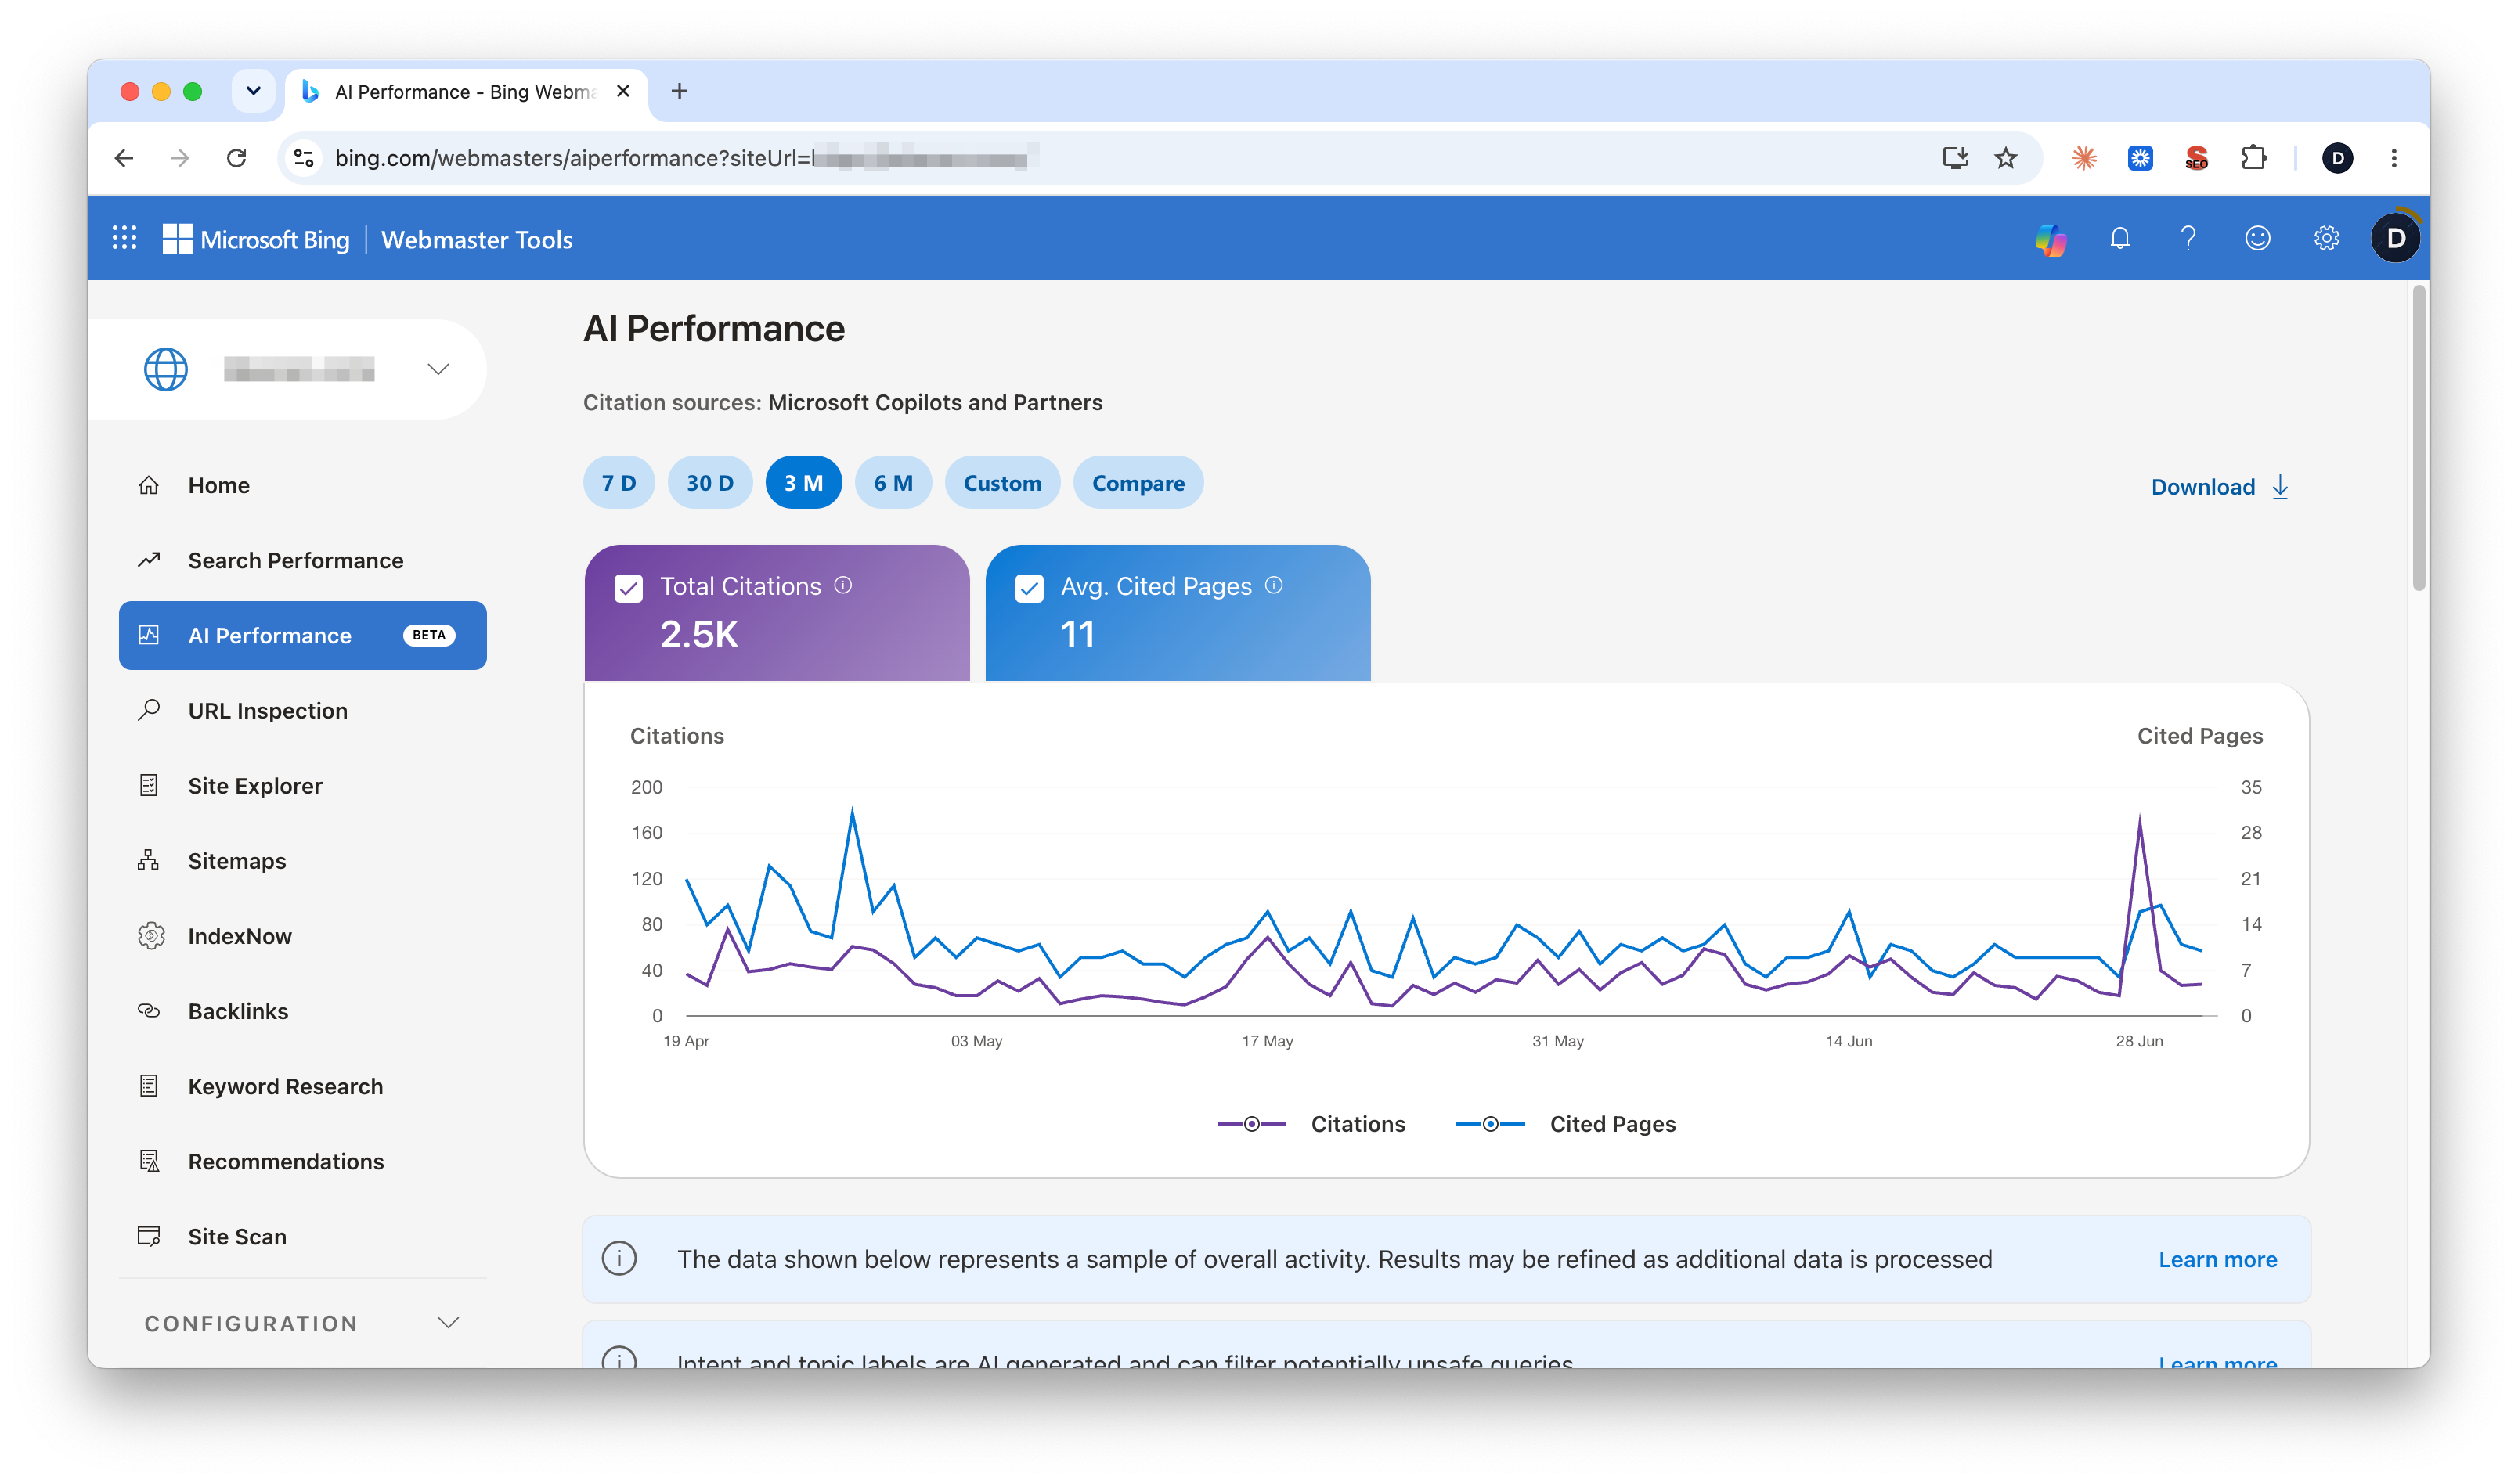Click the IndexNow gear icon

click(x=151, y=936)
